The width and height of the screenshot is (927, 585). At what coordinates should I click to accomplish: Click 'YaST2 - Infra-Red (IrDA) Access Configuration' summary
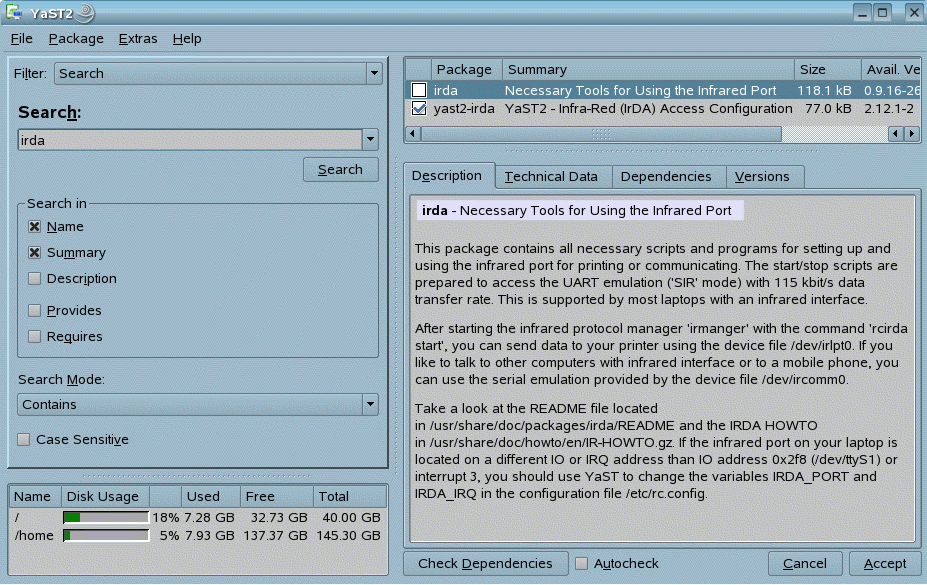coord(649,109)
